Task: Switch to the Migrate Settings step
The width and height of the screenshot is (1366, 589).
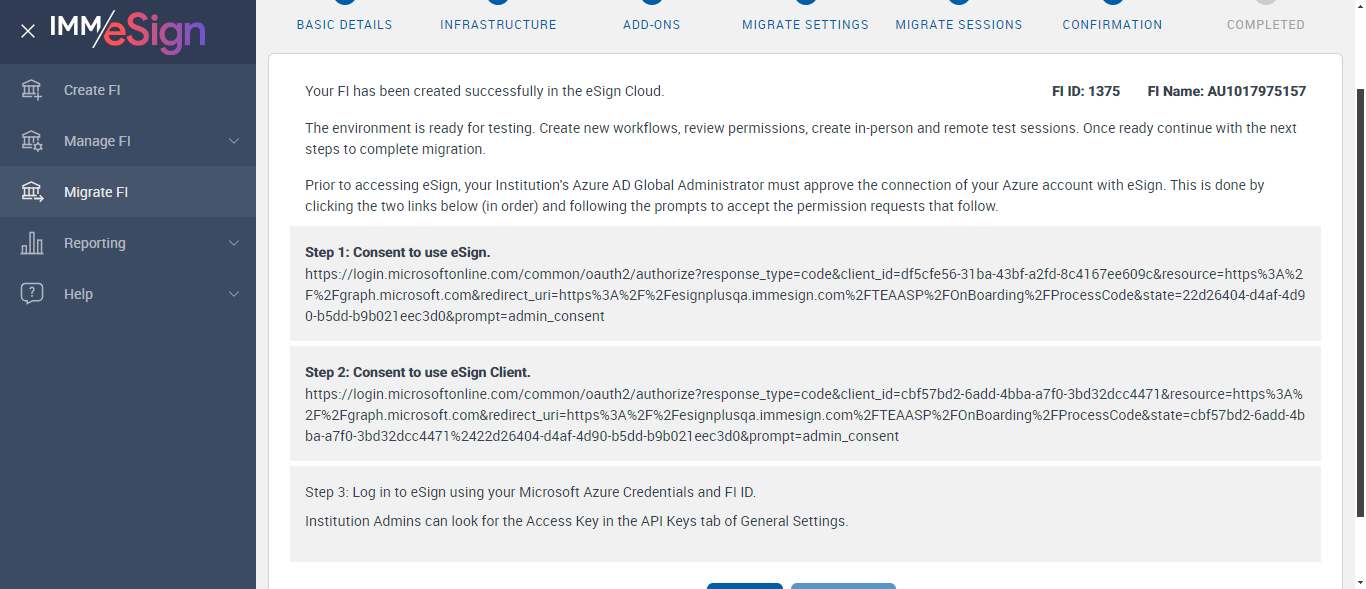Action: pyautogui.click(x=805, y=25)
